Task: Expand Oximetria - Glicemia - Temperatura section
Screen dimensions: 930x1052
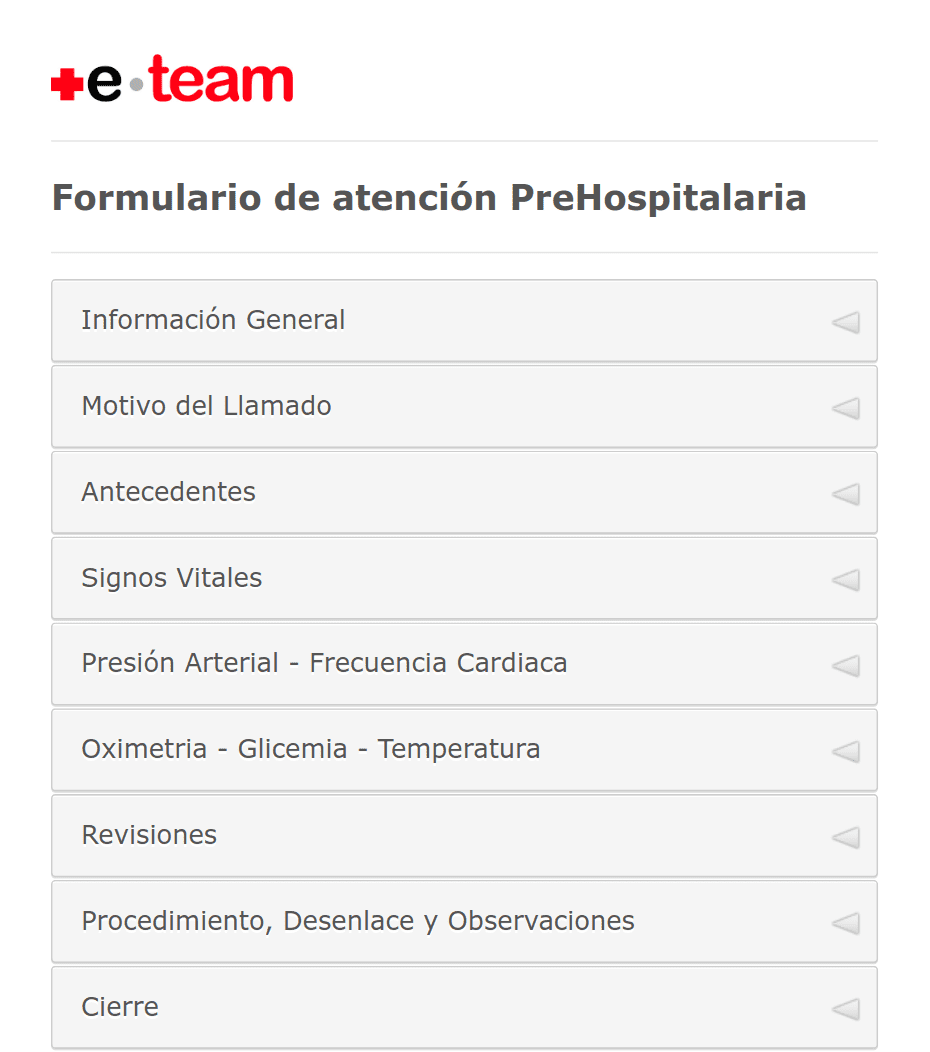Action: click(464, 750)
